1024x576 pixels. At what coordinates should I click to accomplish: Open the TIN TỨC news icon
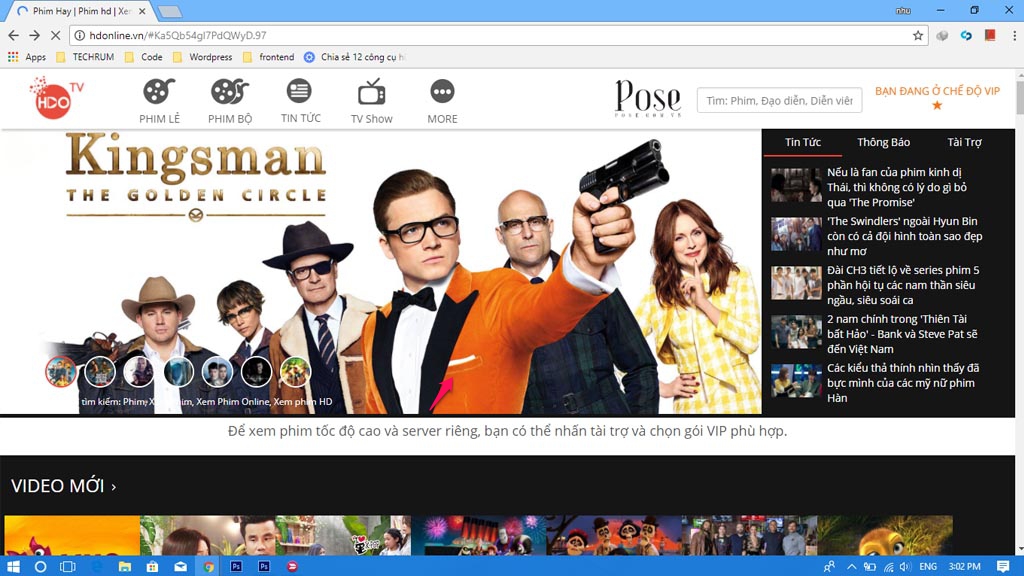click(x=299, y=91)
